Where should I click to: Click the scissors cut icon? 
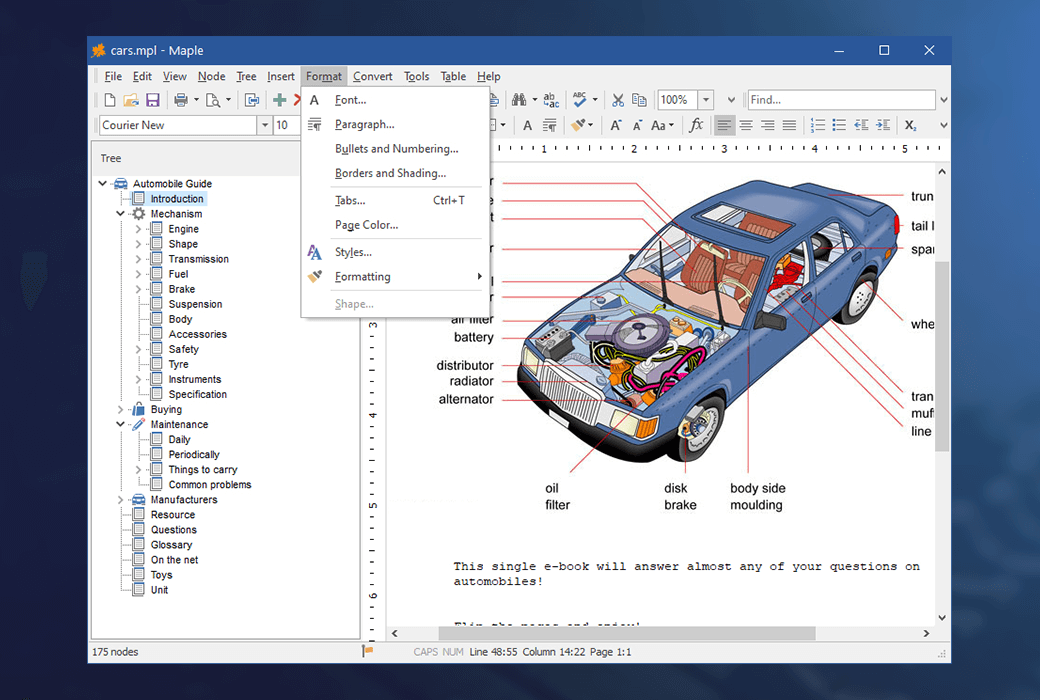(618, 100)
